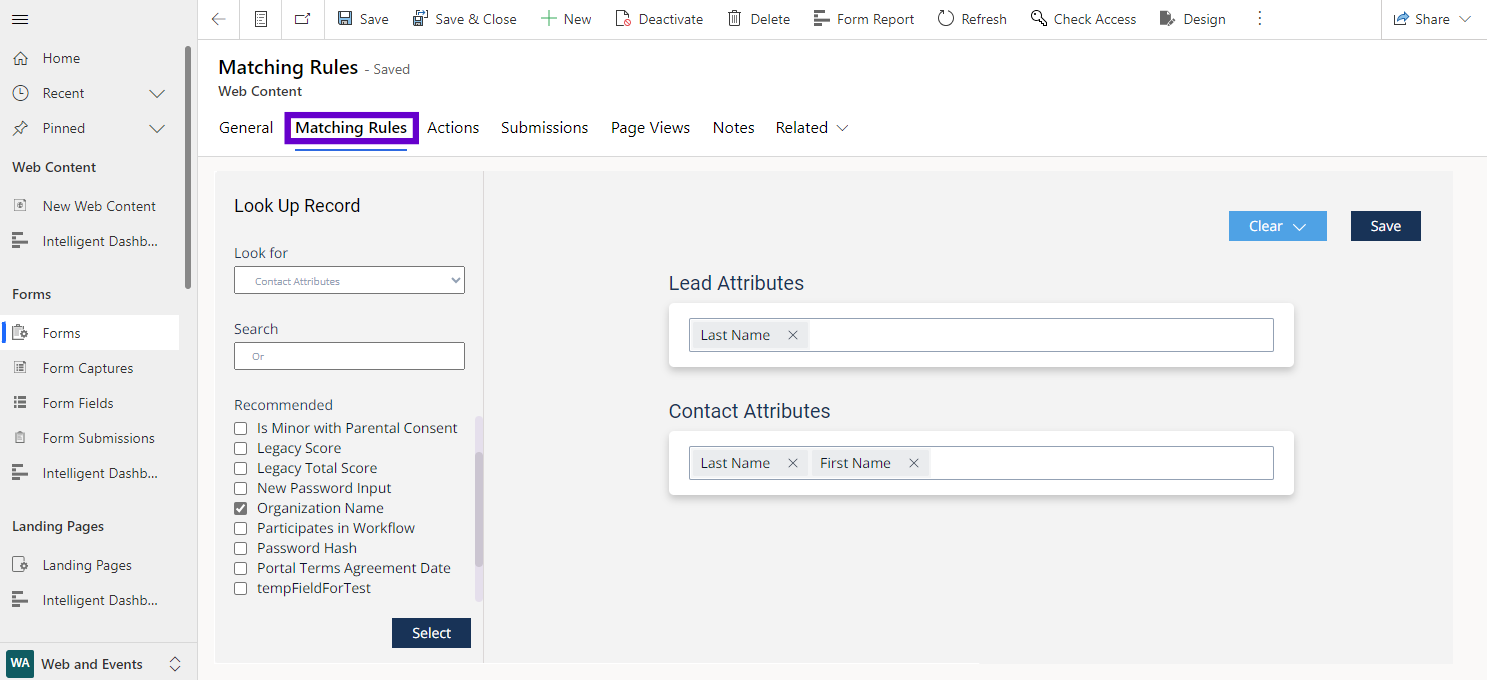The image size is (1487, 680).
Task: Switch to the General tab
Action: (x=246, y=128)
